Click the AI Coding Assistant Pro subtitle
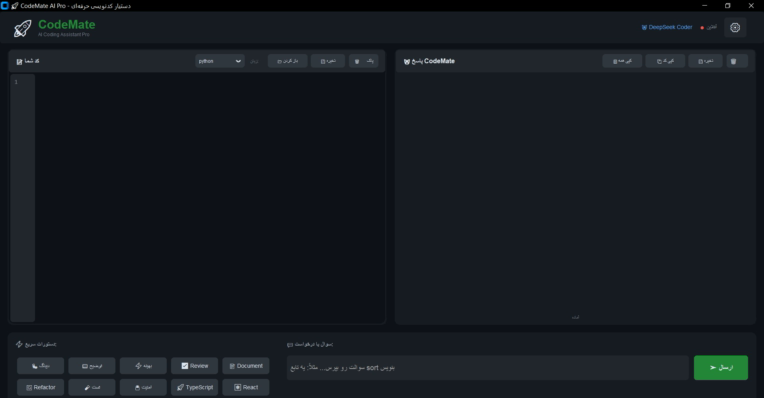 click(x=64, y=35)
